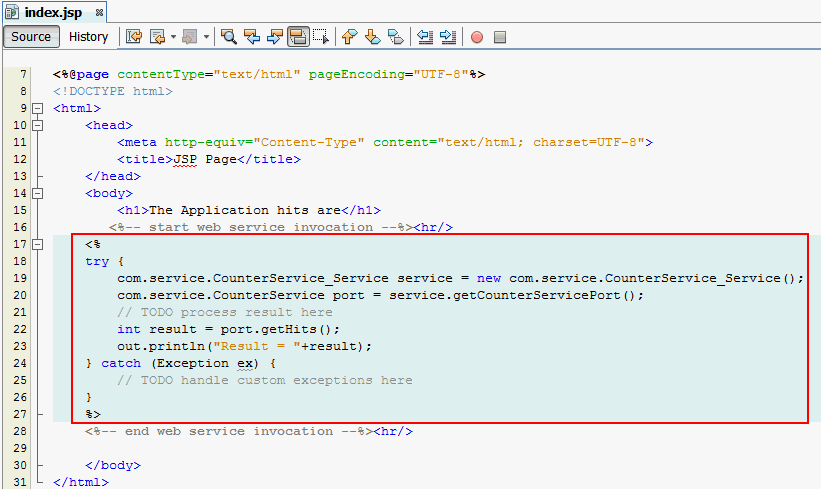The image size is (821, 489).
Task: Click 'end web service invocation' comment
Action: pos(229,431)
